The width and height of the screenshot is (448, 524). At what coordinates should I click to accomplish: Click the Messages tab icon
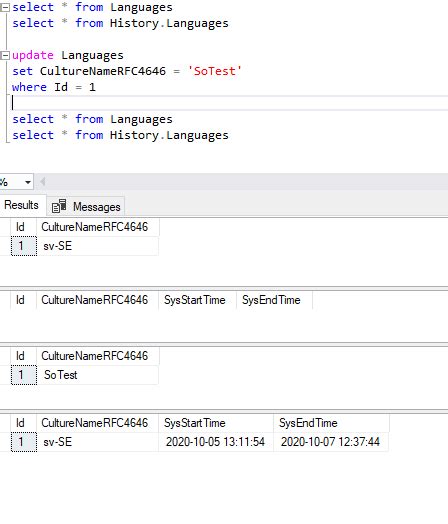pyautogui.click(x=59, y=206)
